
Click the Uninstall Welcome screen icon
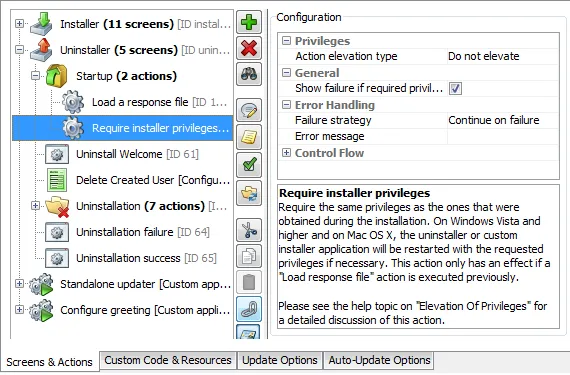(57, 154)
